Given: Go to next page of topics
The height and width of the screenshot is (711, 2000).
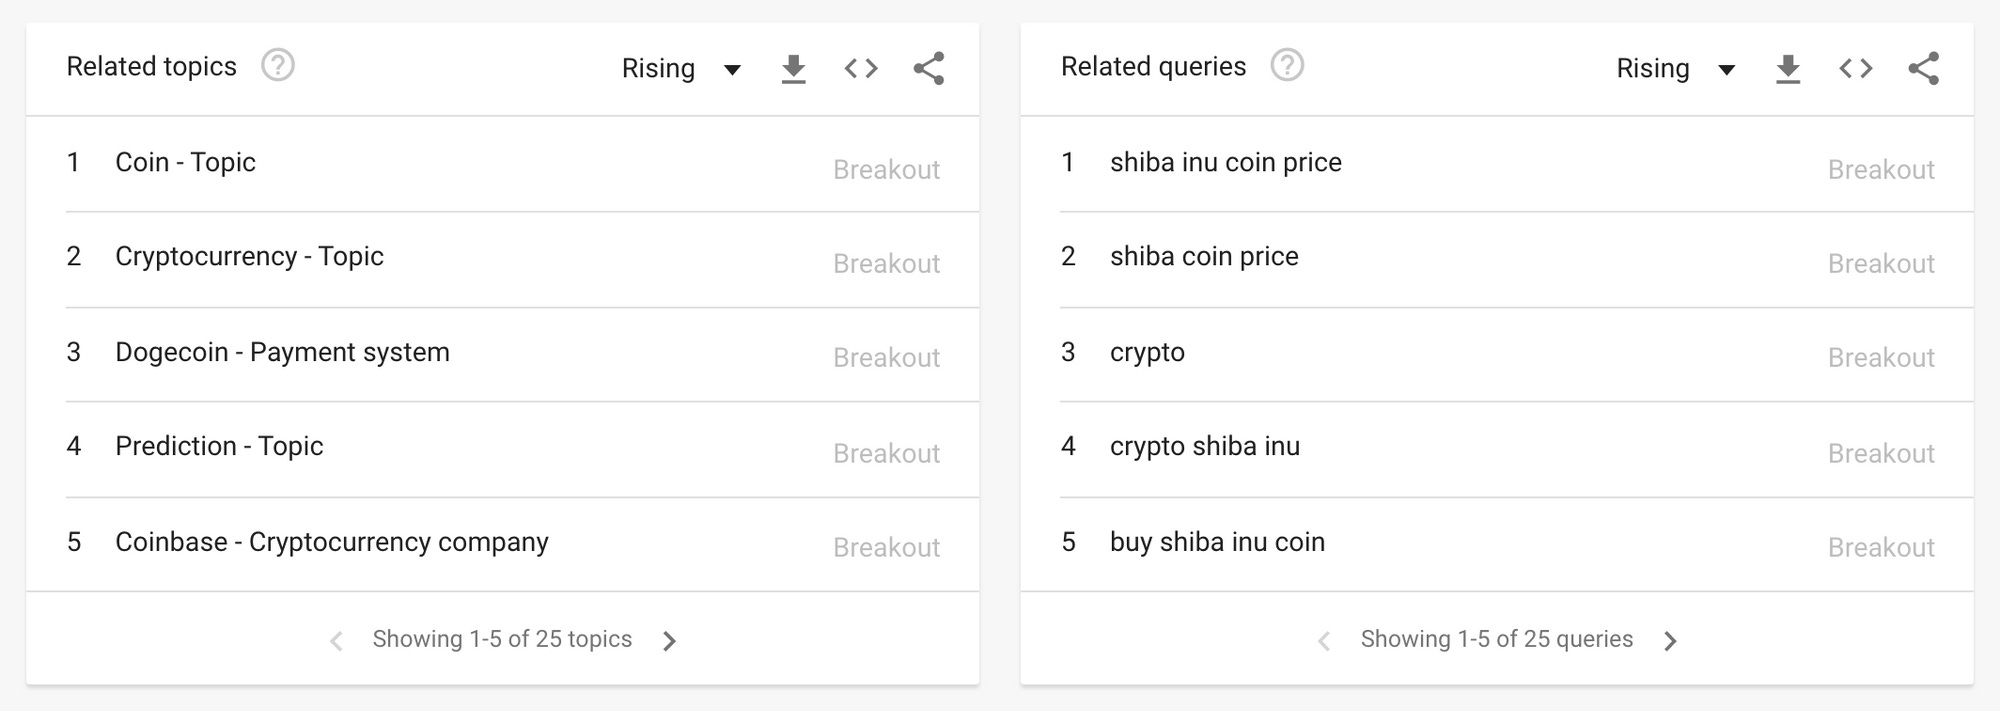Looking at the screenshot, I should click(670, 641).
